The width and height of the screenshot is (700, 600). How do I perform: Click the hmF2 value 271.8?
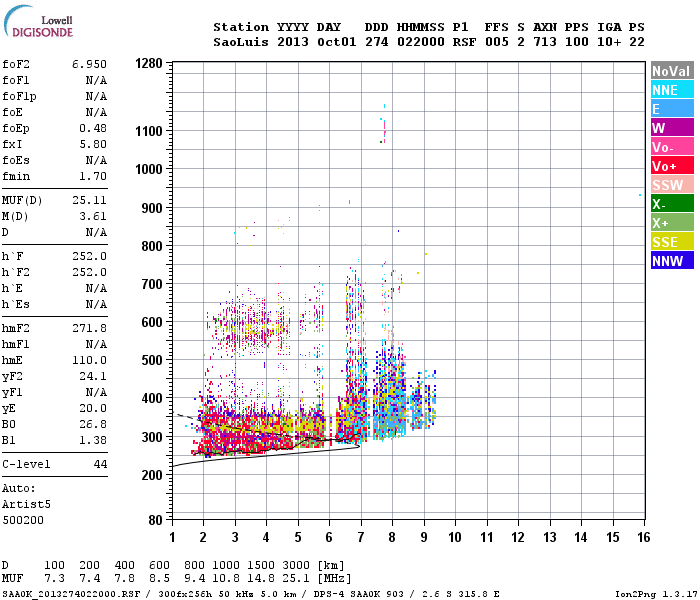pos(89,329)
